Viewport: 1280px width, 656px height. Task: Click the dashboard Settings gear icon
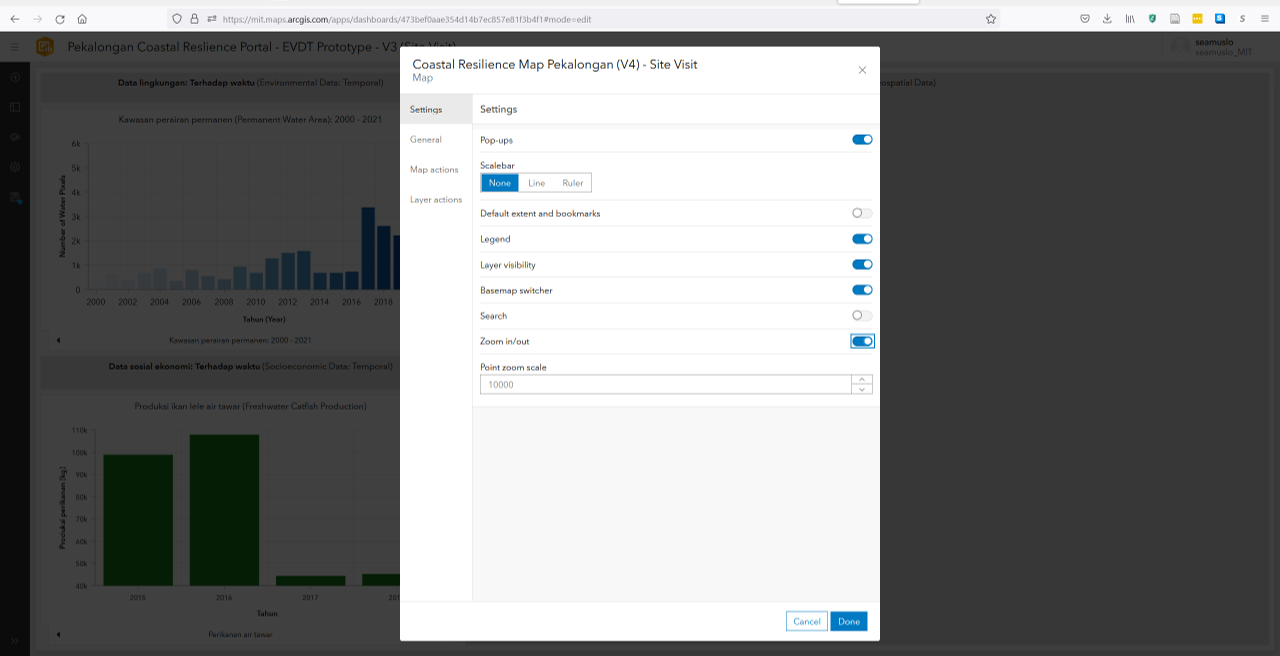14,166
